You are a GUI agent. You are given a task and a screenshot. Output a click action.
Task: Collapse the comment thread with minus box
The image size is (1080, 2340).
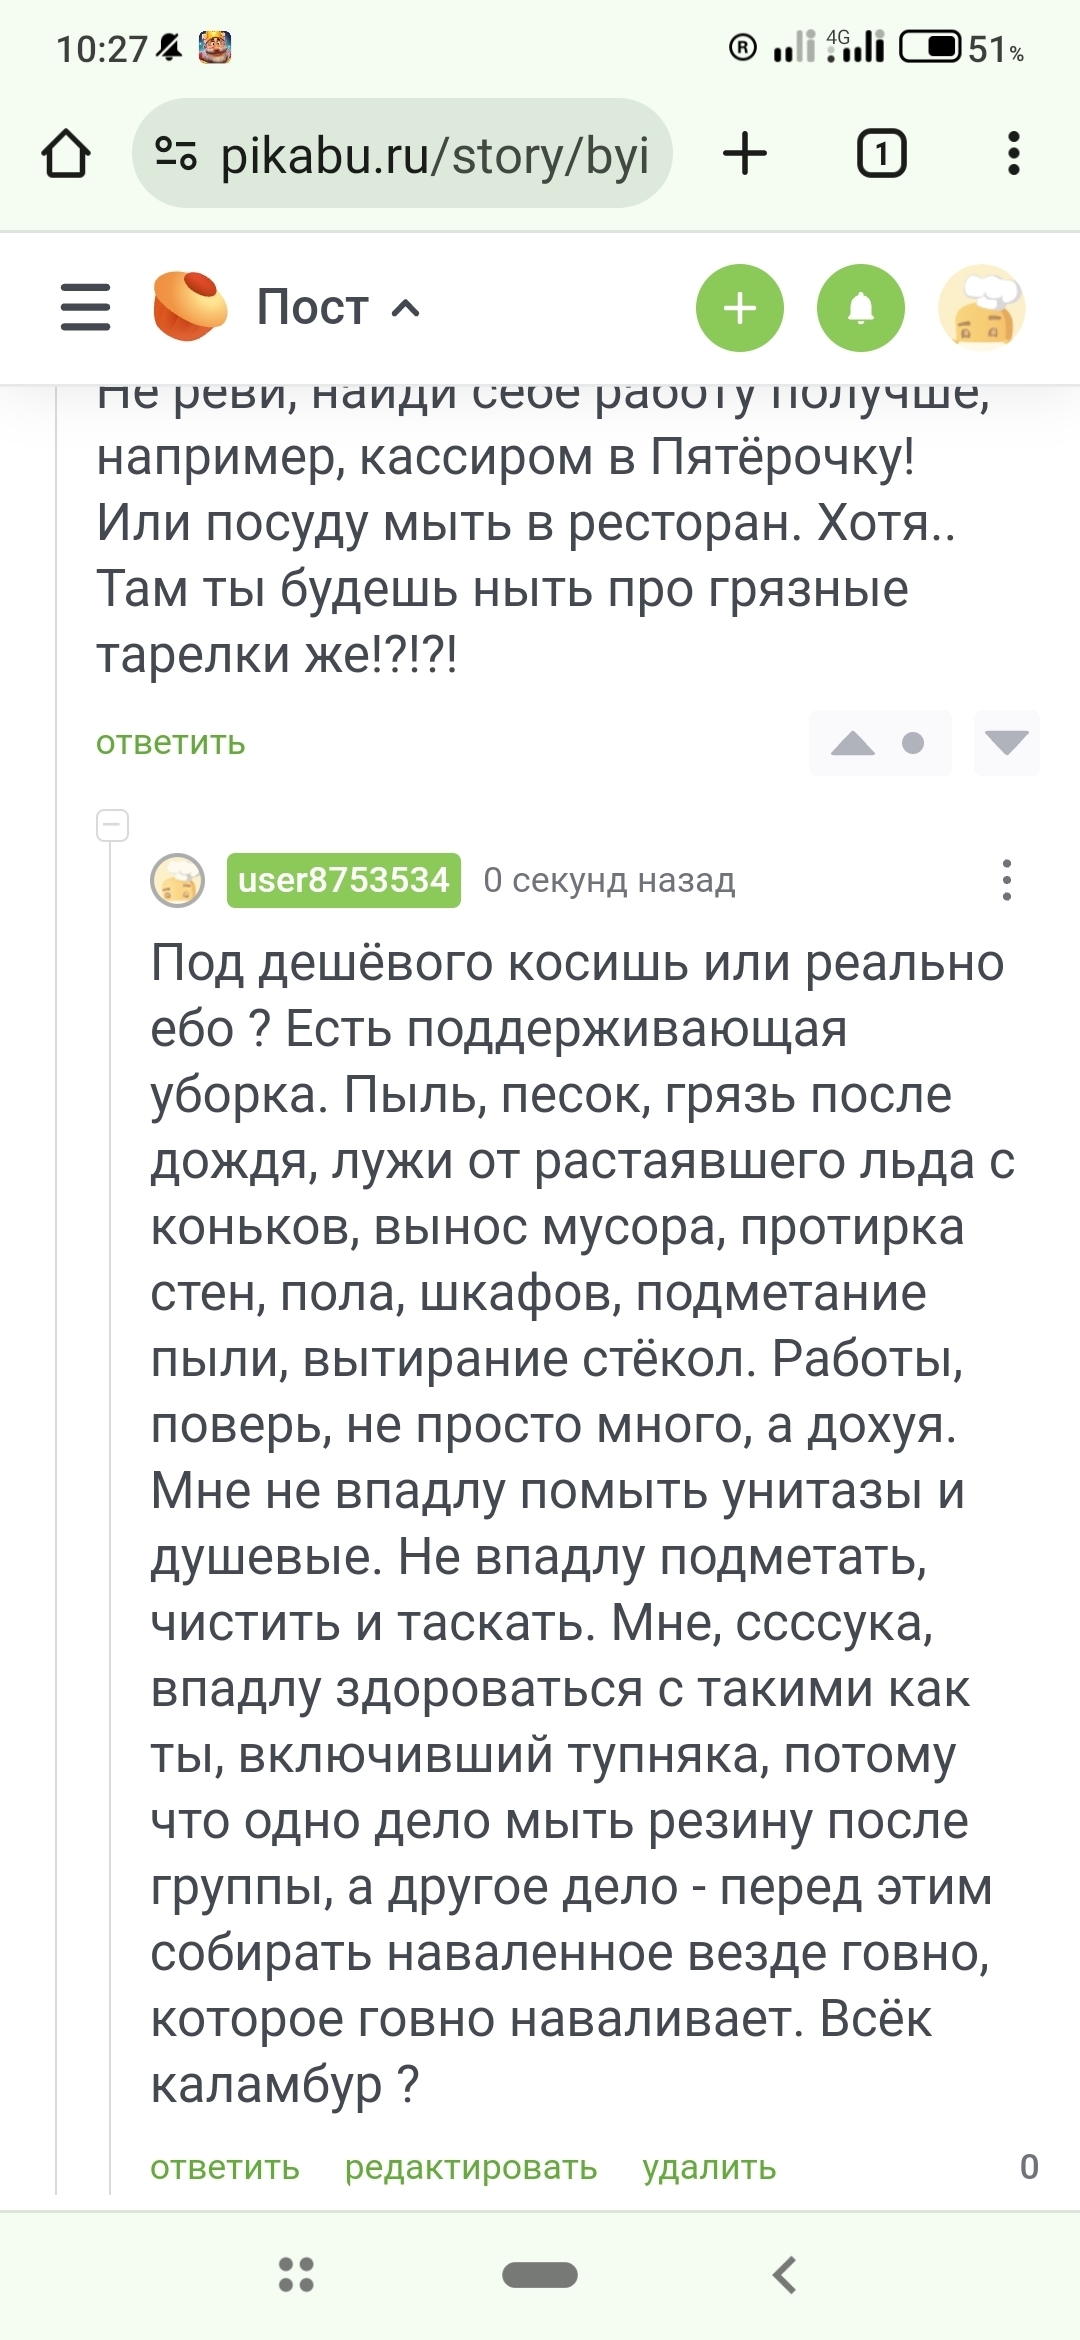point(112,826)
